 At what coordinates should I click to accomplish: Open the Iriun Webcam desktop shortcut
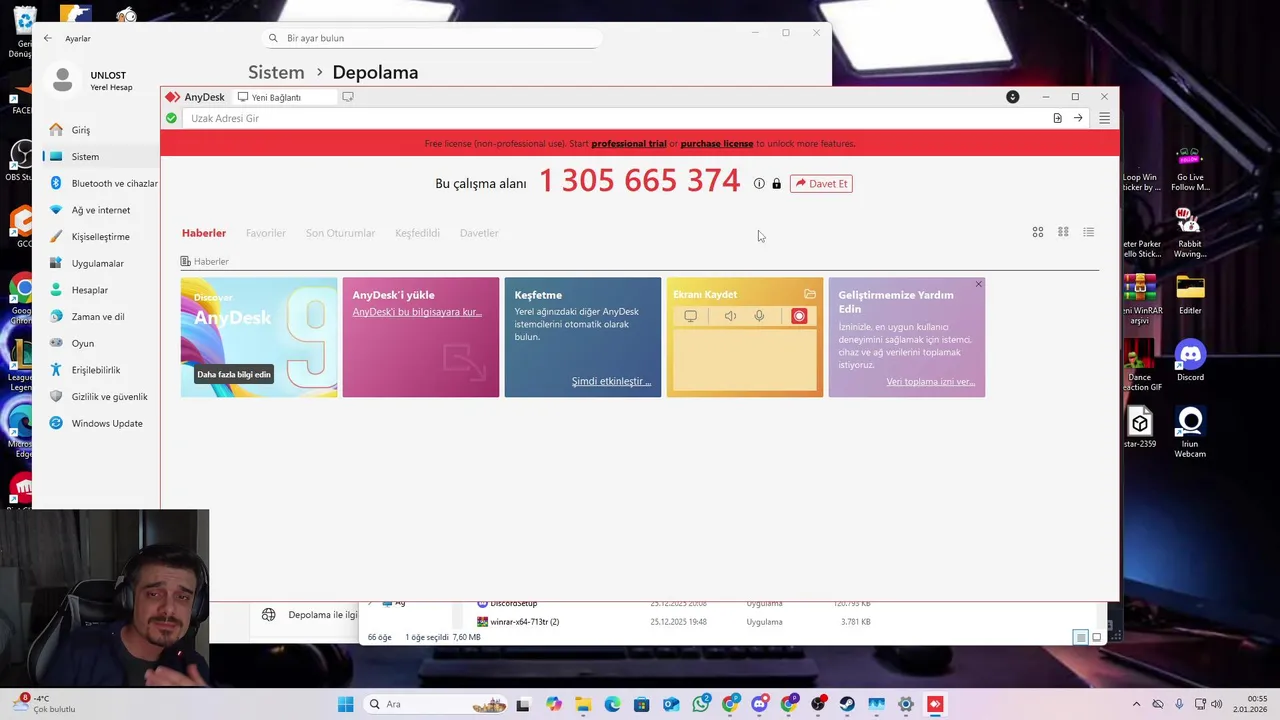(1190, 432)
